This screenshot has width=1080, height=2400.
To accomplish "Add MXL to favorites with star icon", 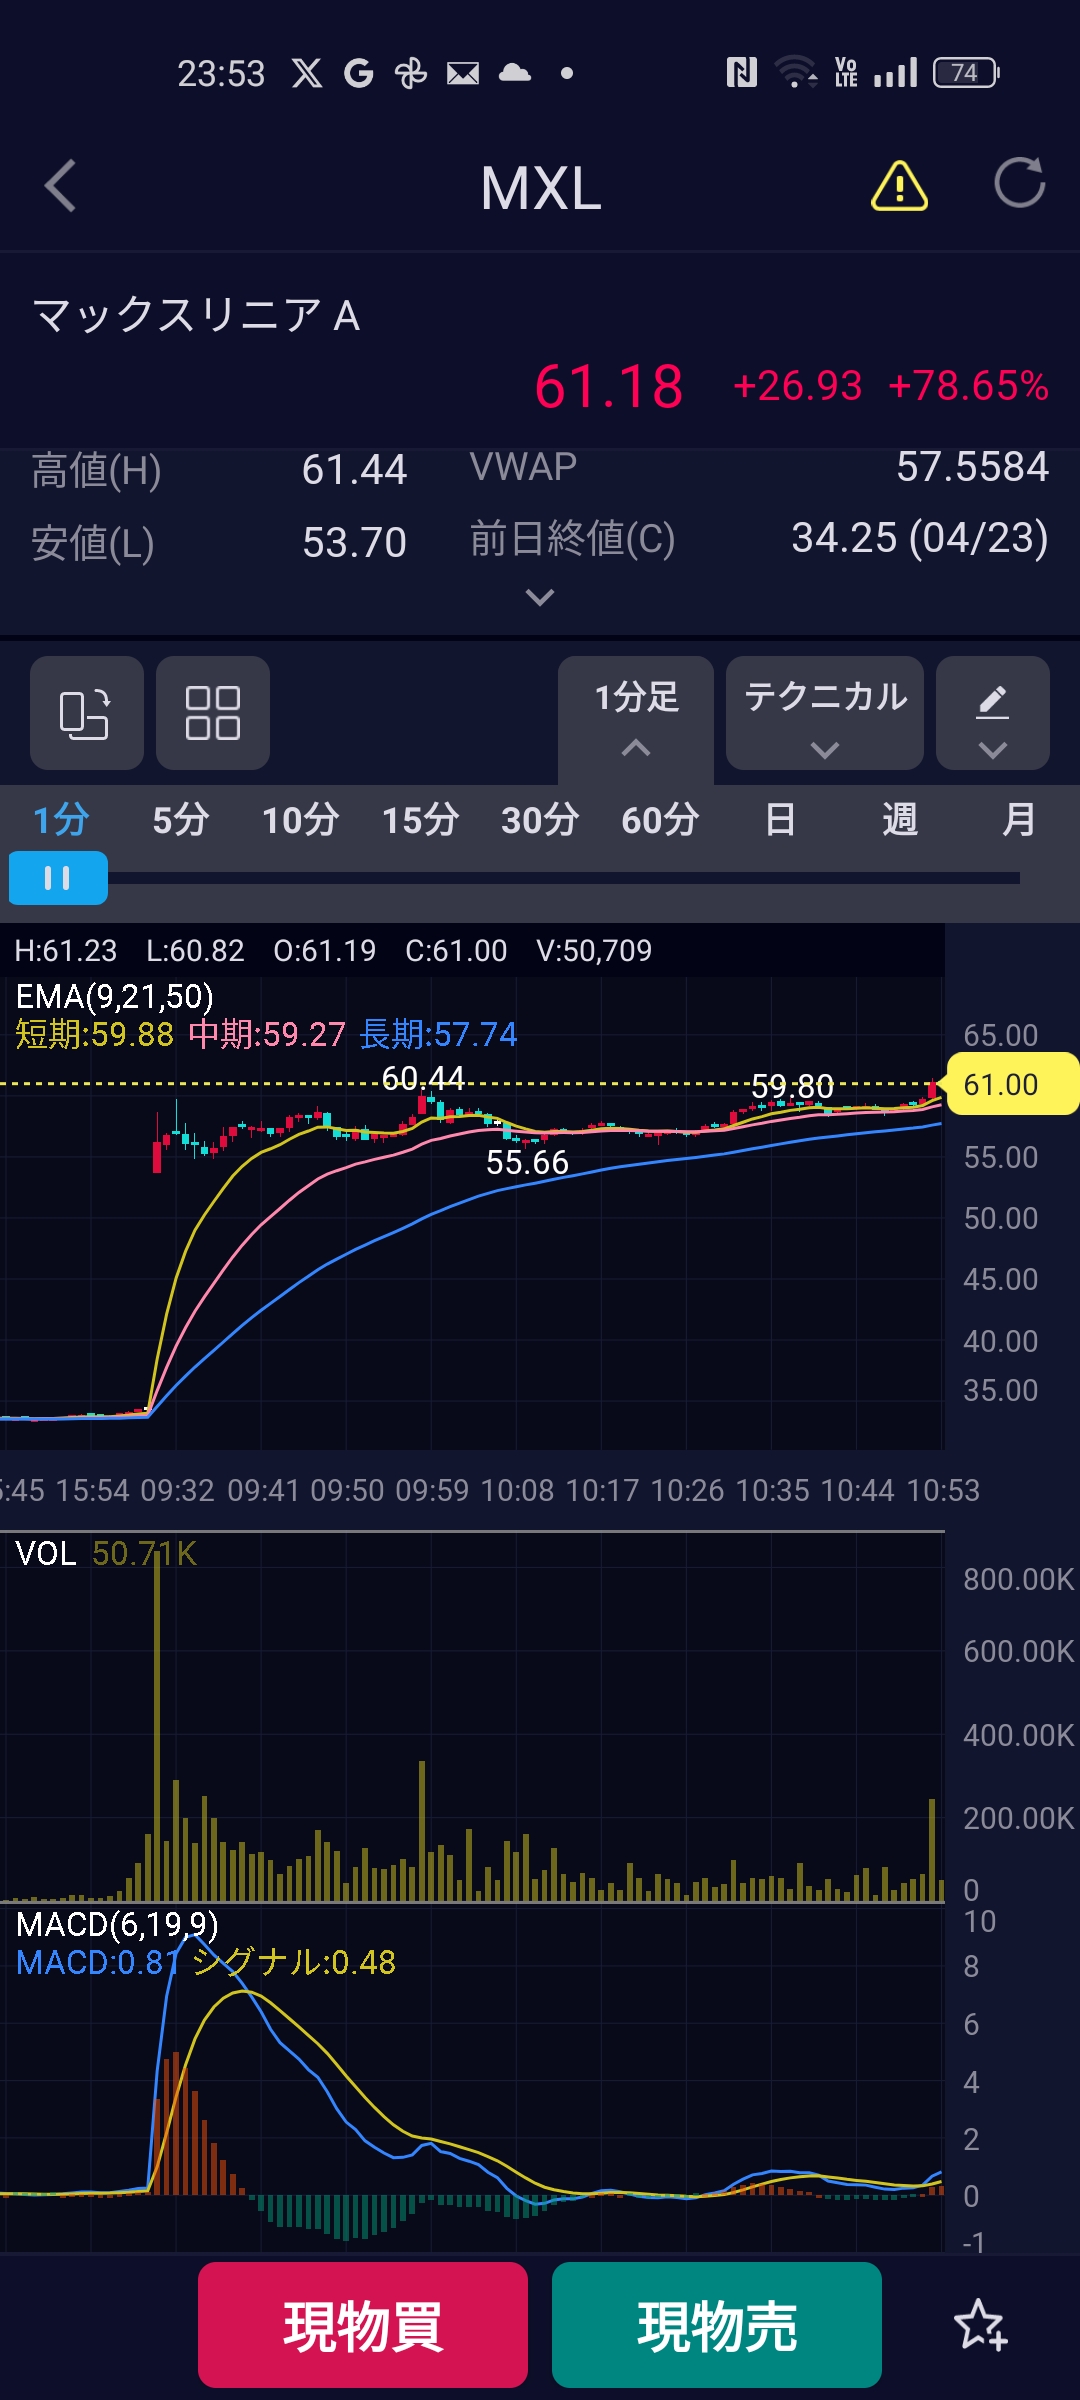I will point(980,2325).
